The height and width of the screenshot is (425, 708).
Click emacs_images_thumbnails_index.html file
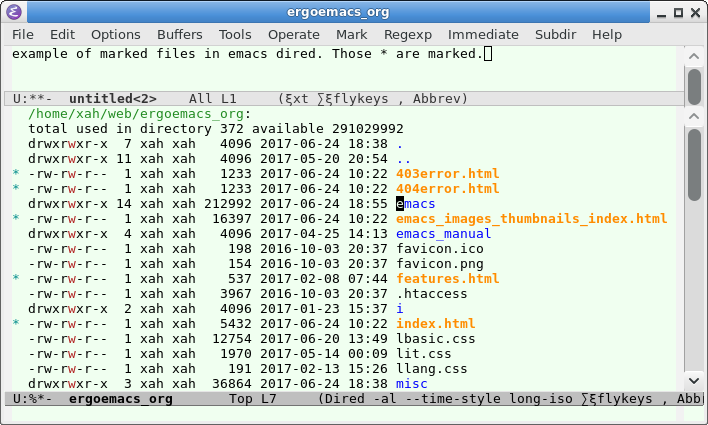[x=531, y=219]
